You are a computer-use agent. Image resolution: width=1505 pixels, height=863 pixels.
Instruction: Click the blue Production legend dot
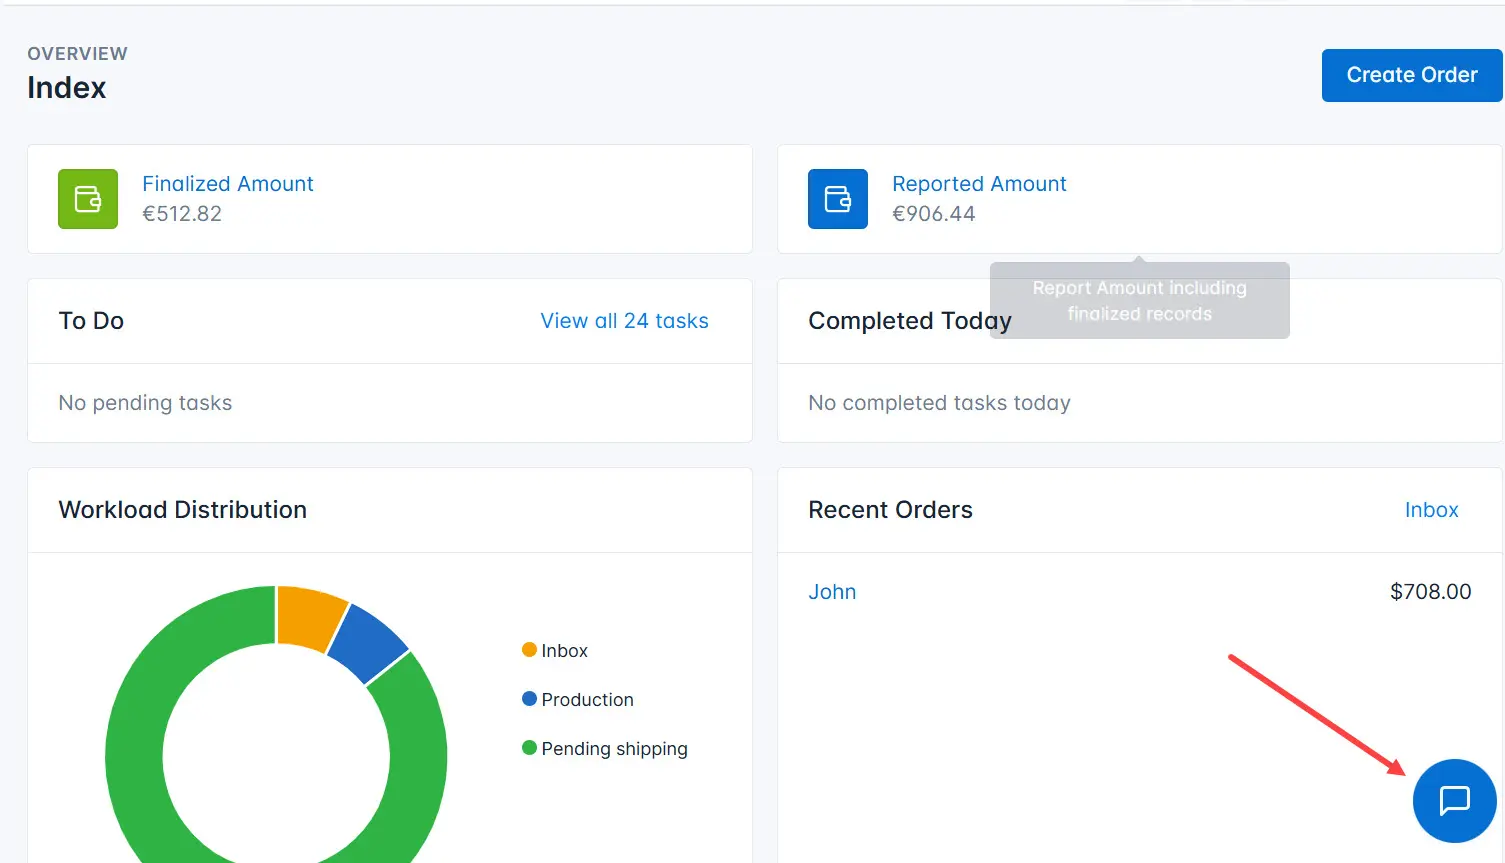click(x=529, y=699)
